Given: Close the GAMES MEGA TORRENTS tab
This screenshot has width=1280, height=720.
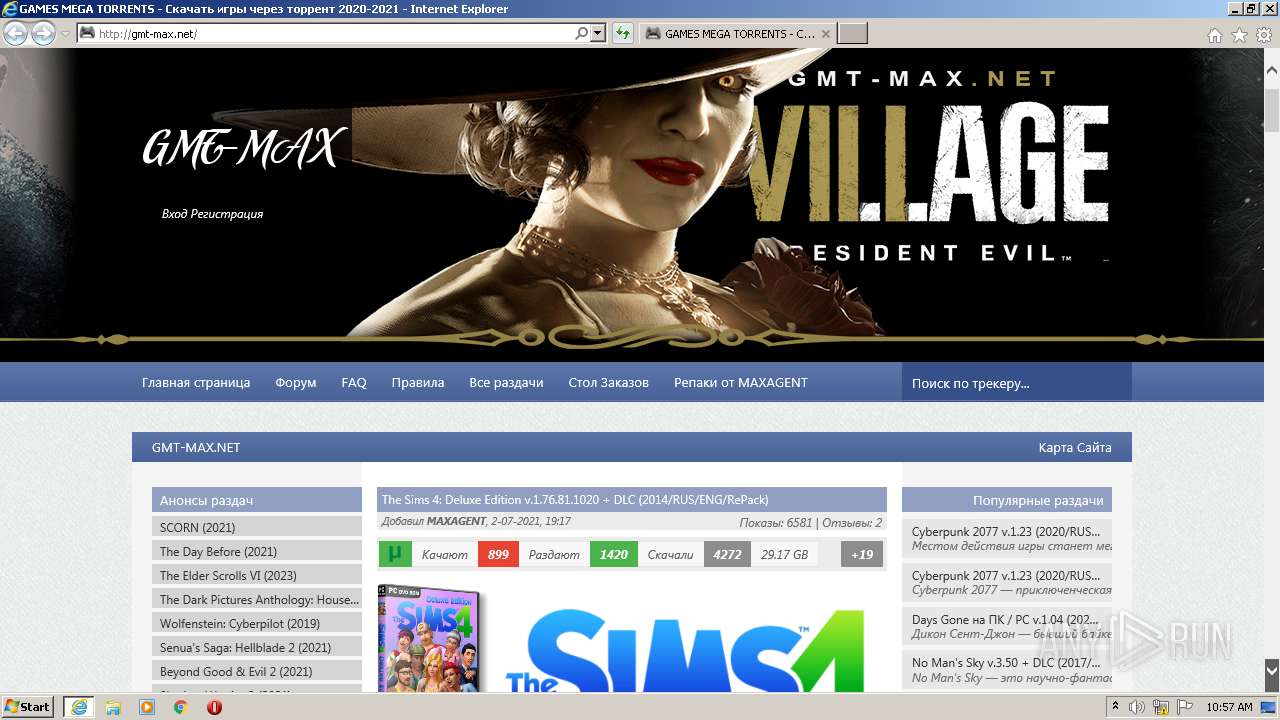Looking at the screenshot, I should click(x=826, y=33).
